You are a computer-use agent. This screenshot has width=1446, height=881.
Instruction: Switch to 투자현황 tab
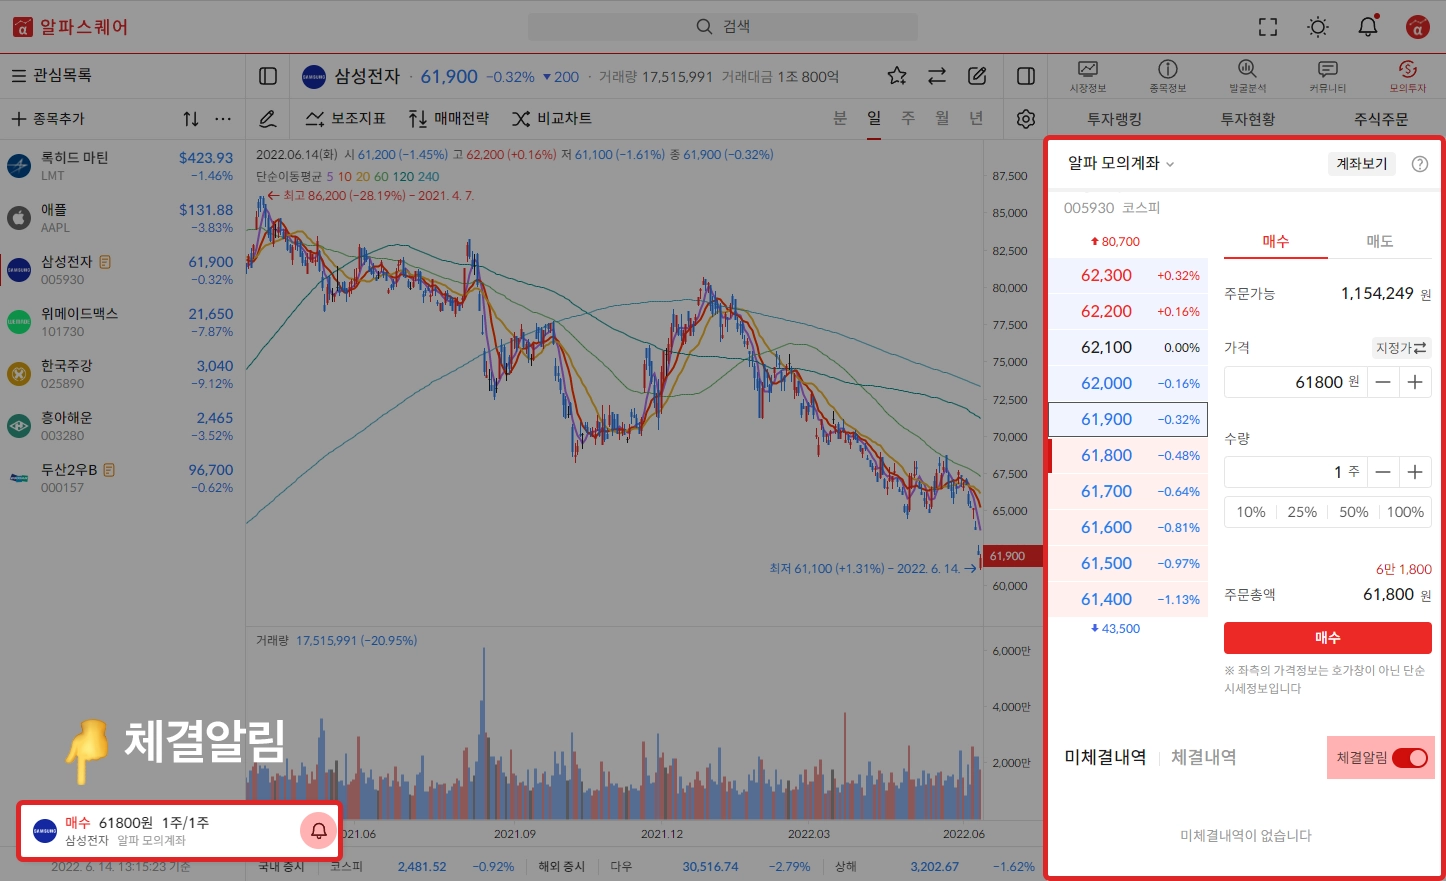coord(1248,119)
